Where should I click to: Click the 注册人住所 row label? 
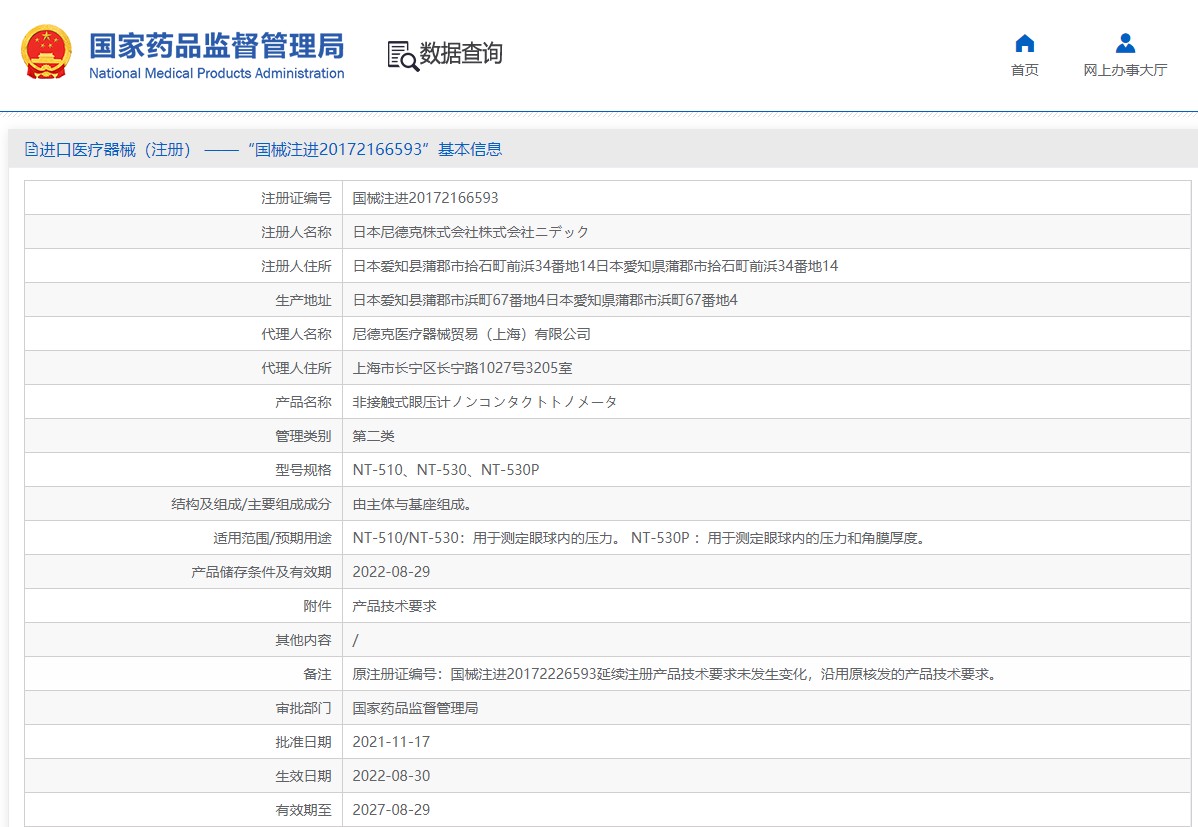(x=296, y=266)
